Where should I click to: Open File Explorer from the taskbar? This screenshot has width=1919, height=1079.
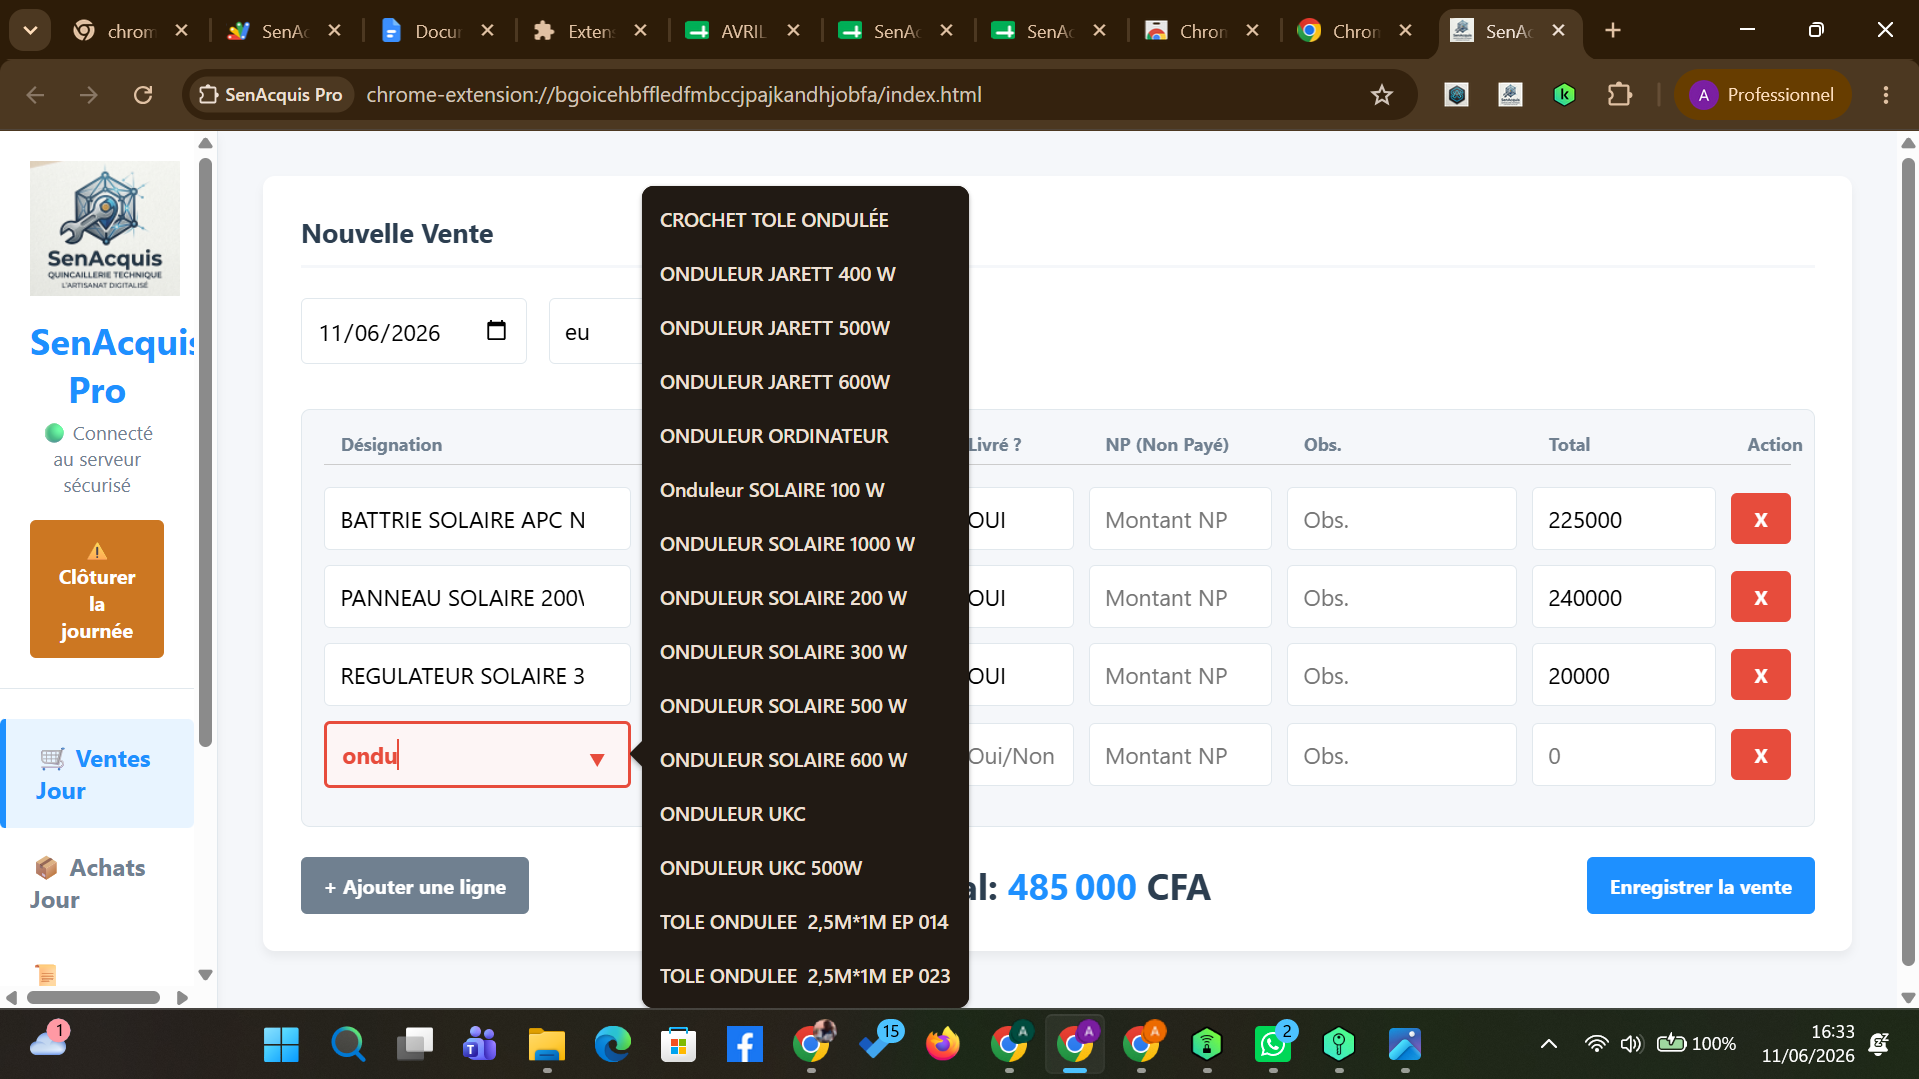546,1044
